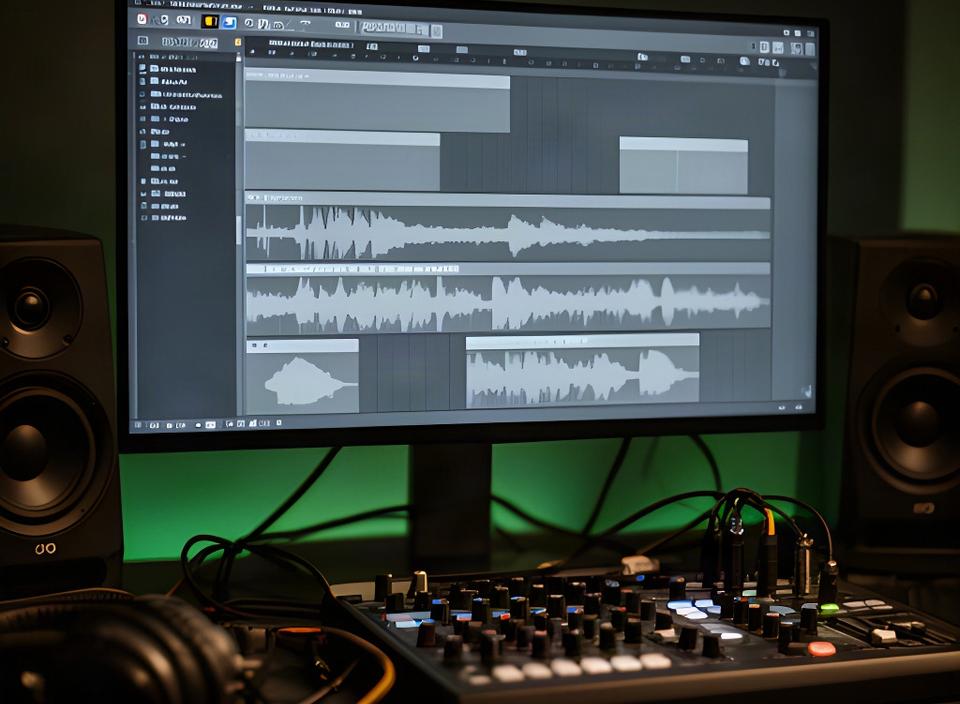Select the left clip on the second track
Viewport: 960px width, 704px height.
tap(342, 160)
